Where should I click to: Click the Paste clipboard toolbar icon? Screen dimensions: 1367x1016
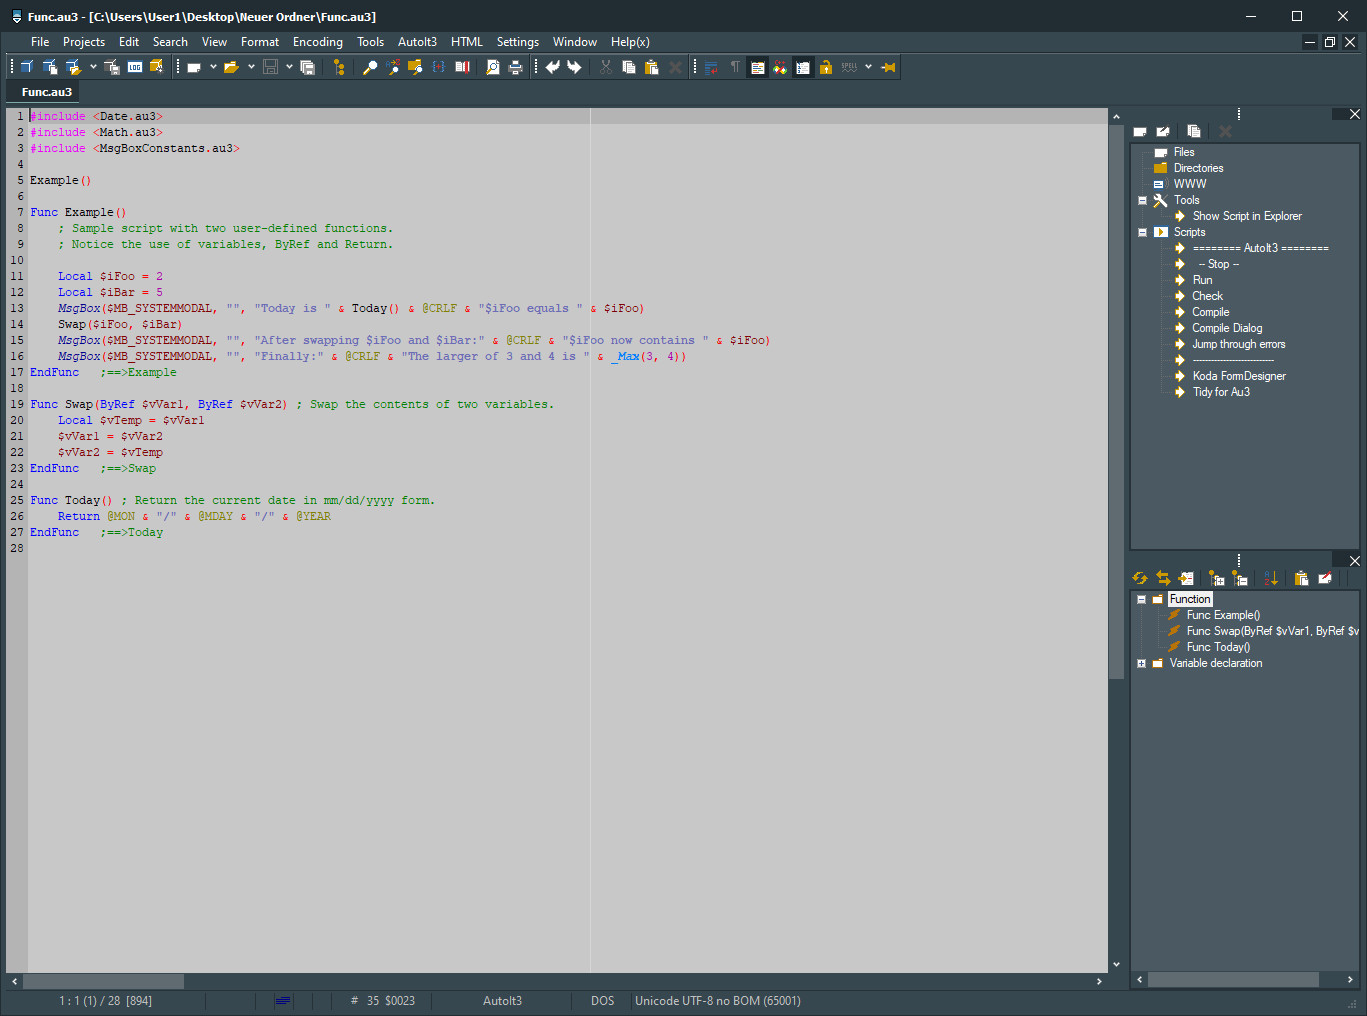(652, 67)
